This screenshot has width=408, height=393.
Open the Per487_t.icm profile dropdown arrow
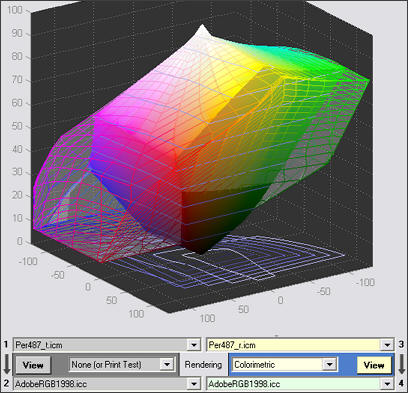pos(194,345)
